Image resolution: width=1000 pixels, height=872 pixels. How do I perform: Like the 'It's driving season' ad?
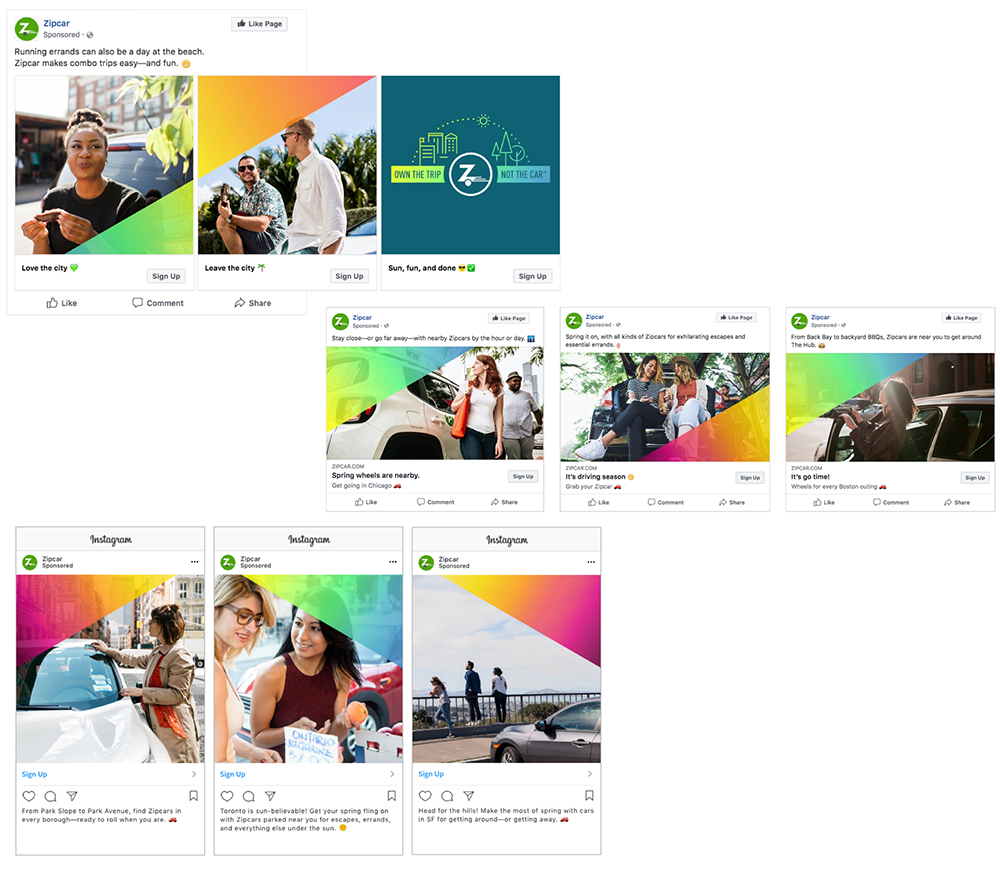click(x=599, y=503)
